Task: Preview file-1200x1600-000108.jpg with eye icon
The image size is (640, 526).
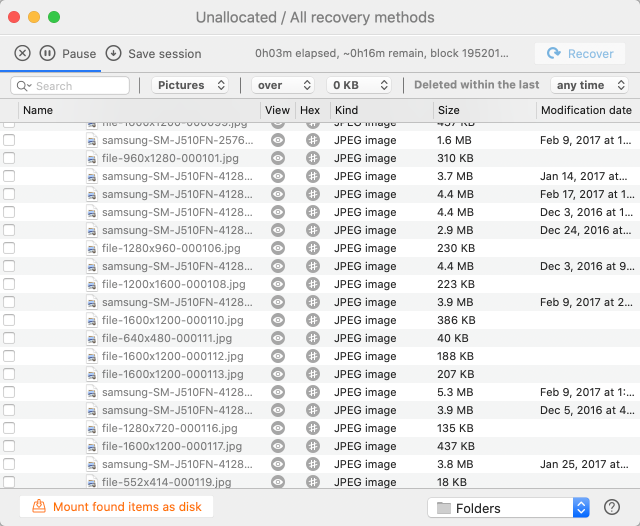Action: point(278,284)
